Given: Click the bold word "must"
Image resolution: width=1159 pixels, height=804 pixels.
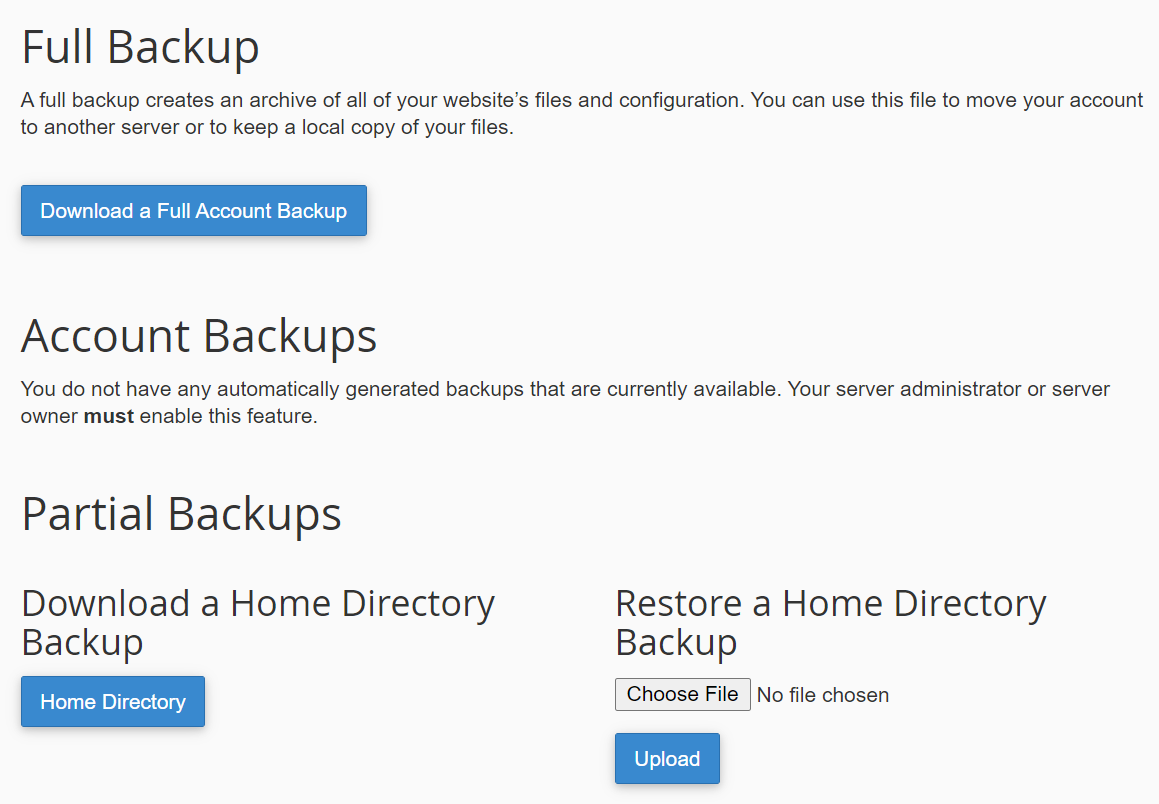Looking at the screenshot, I should pos(109,416).
